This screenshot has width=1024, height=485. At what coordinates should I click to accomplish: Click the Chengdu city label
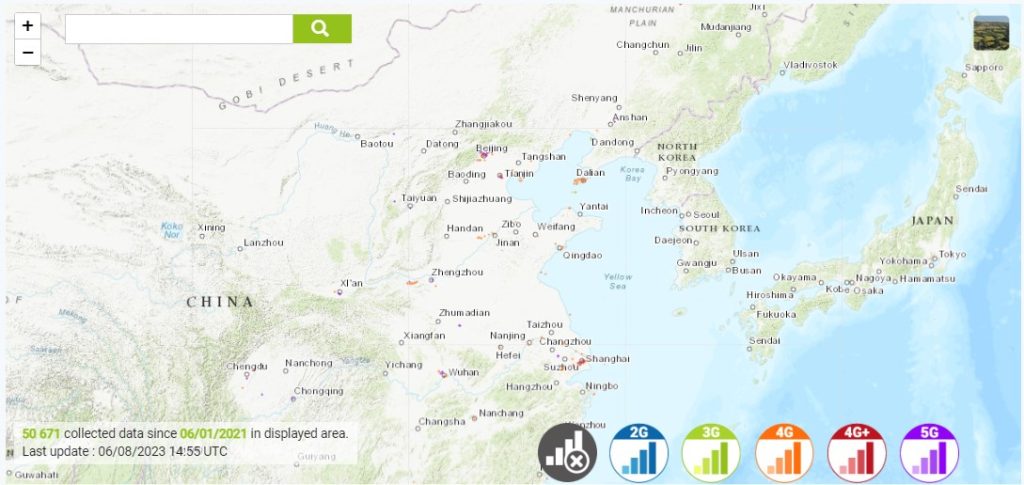click(247, 366)
